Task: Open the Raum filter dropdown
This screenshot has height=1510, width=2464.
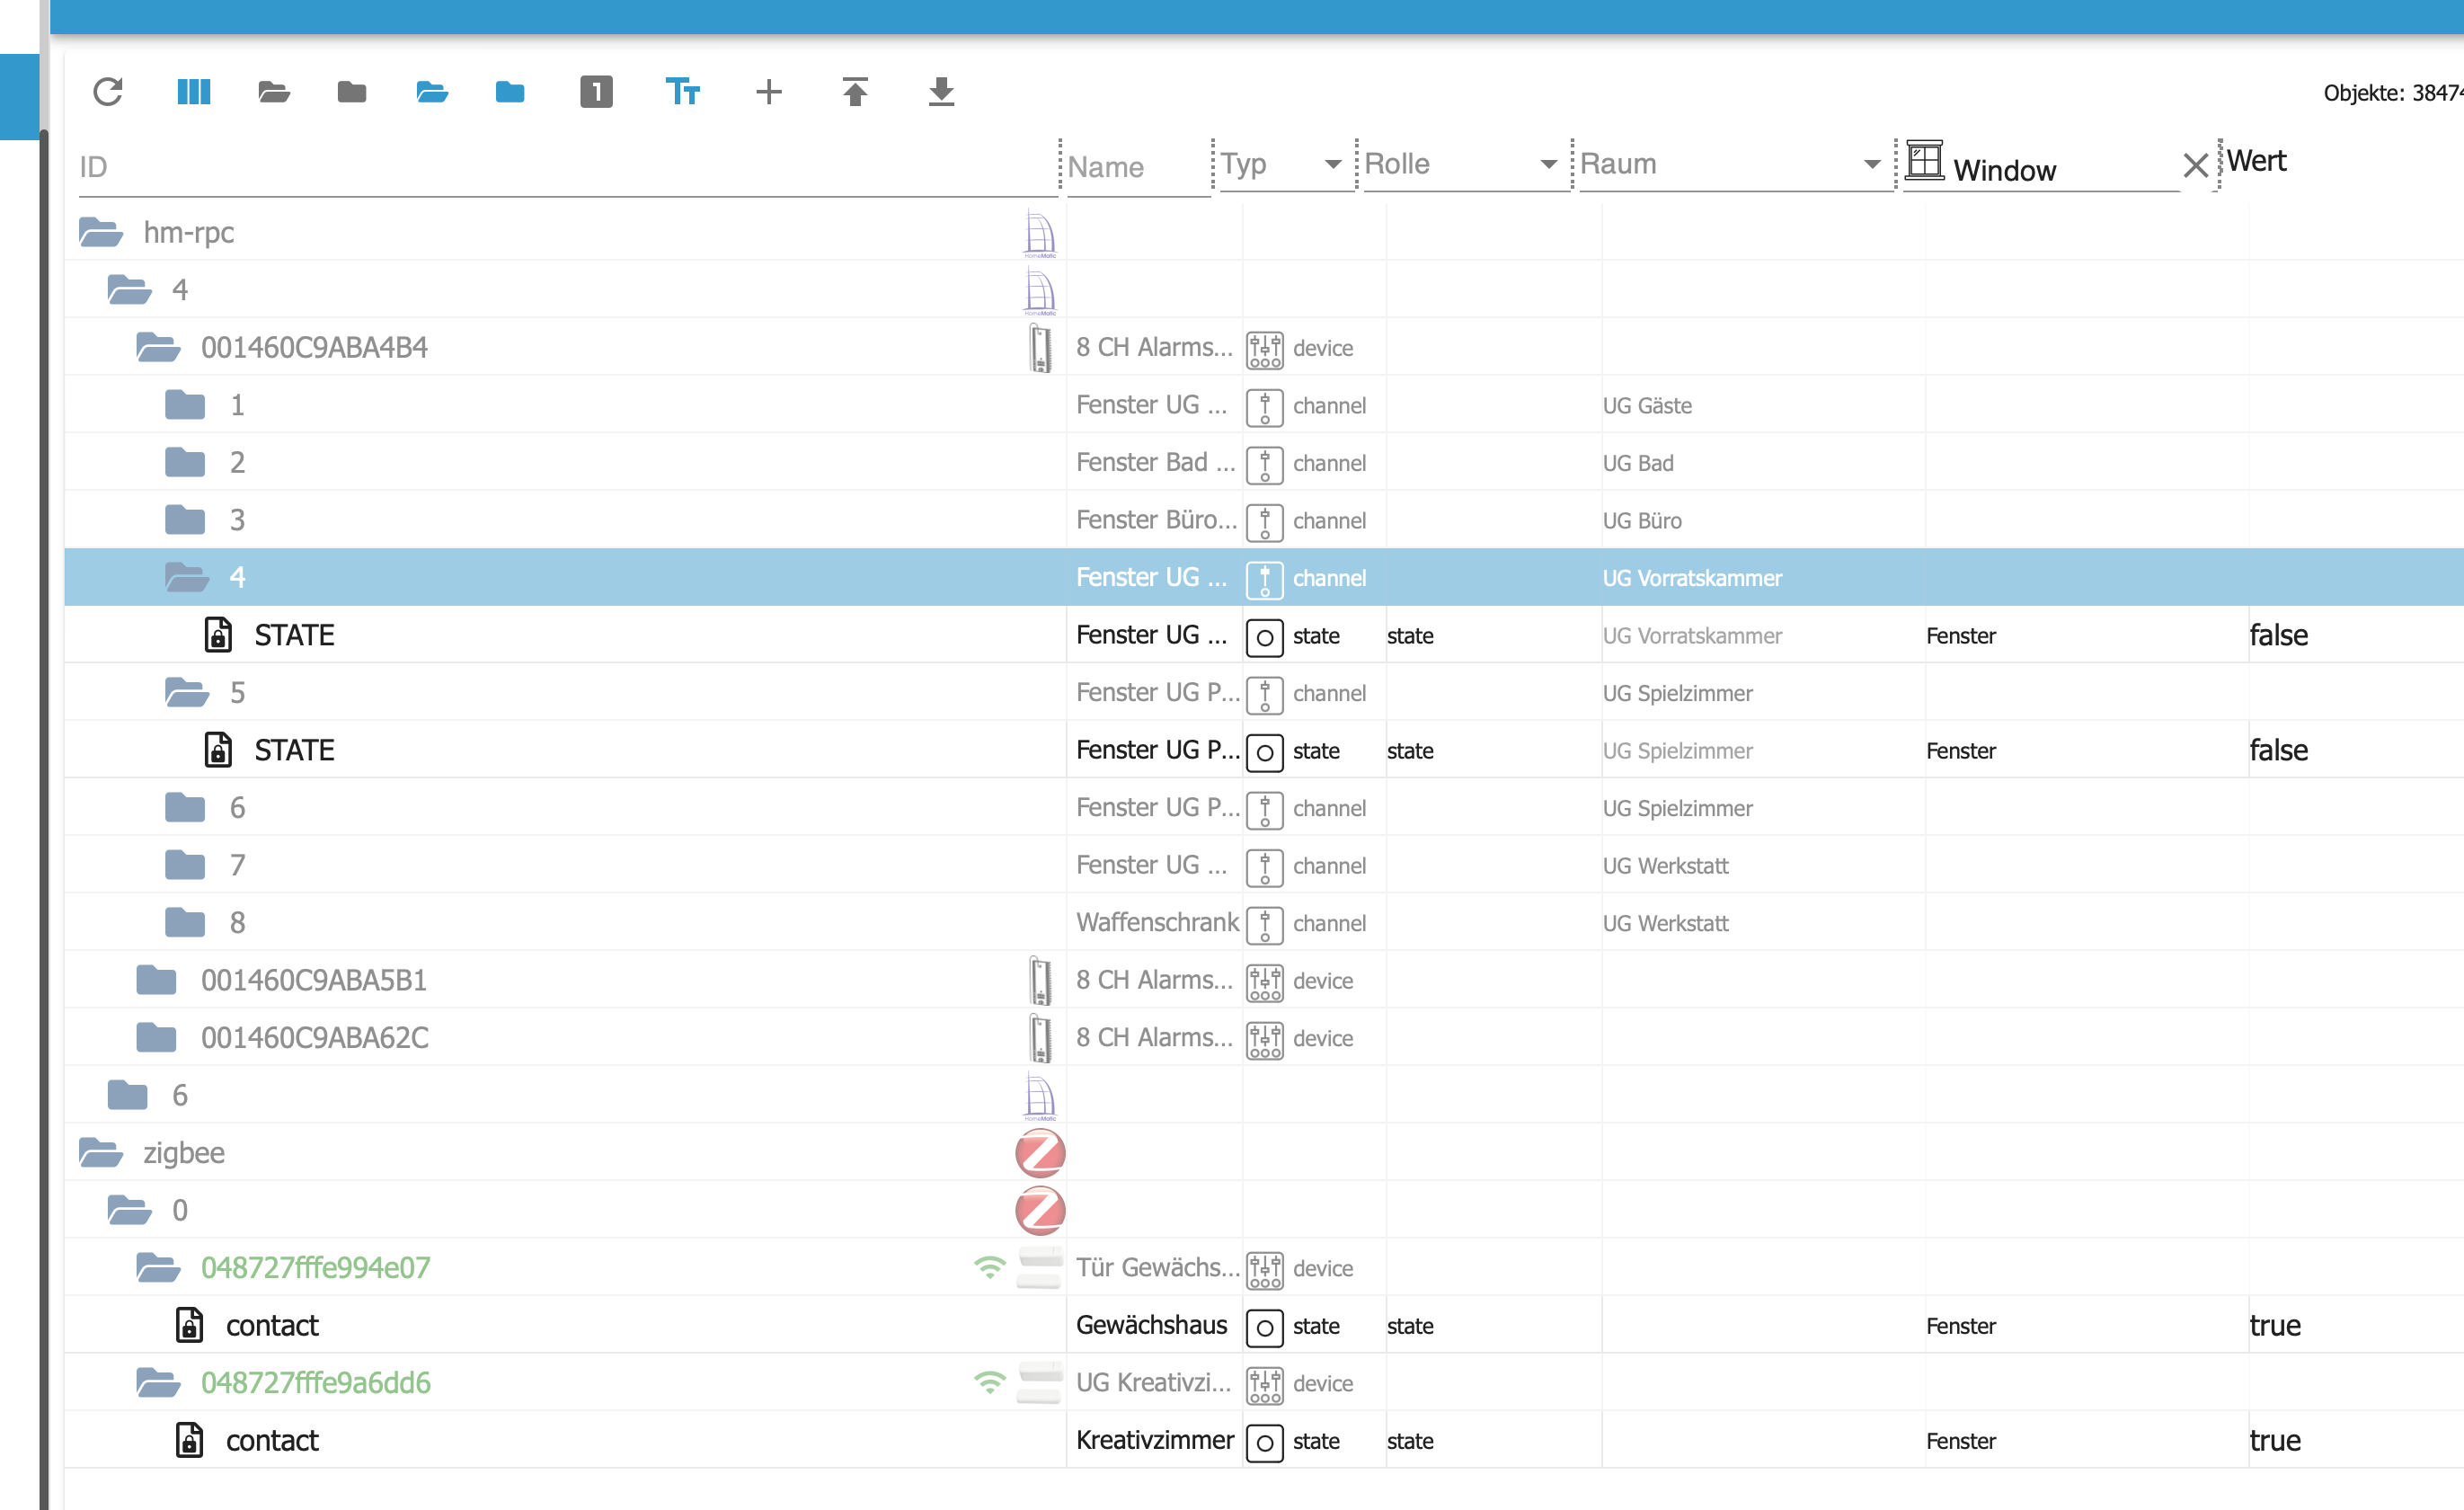Action: tap(1871, 164)
